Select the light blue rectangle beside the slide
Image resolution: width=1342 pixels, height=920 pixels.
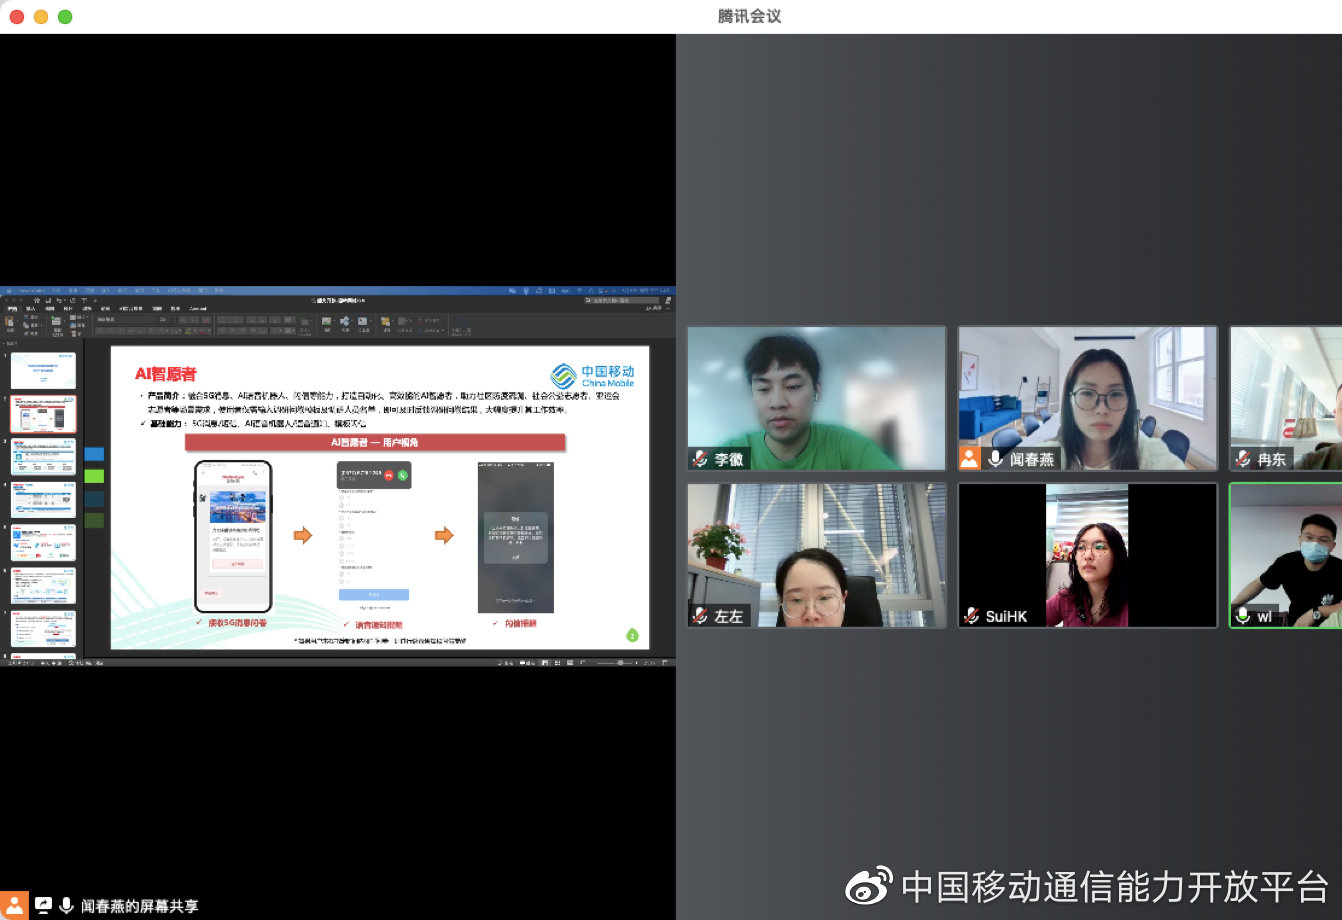(94, 454)
